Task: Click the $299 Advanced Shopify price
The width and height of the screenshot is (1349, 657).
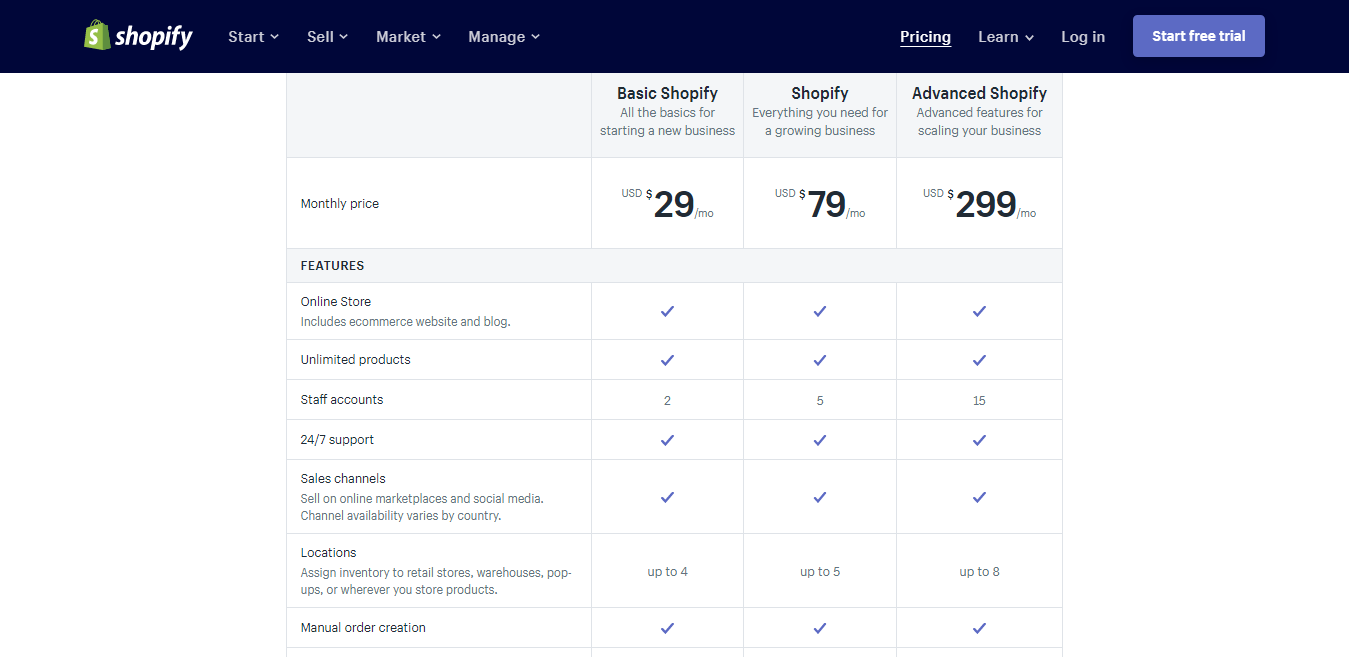Action: click(x=983, y=203)
